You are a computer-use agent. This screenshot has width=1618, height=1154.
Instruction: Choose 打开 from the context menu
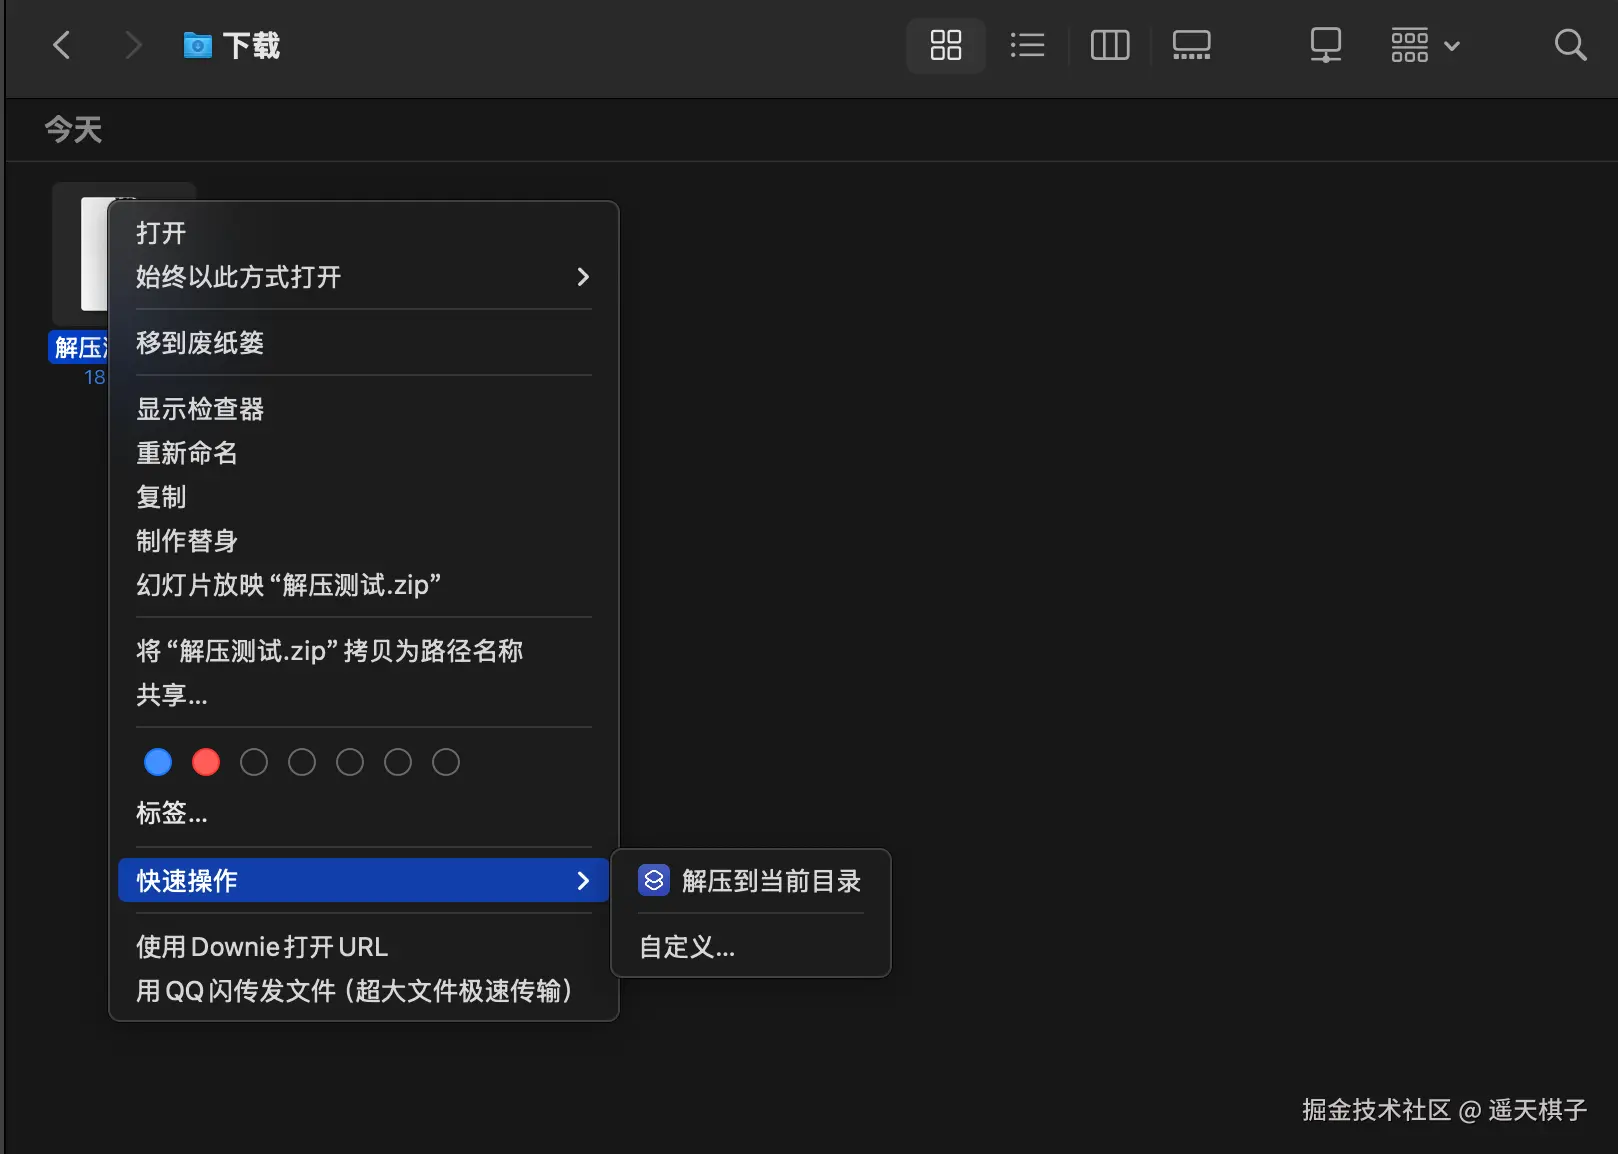pyautogui.click(x=363, y=233)
